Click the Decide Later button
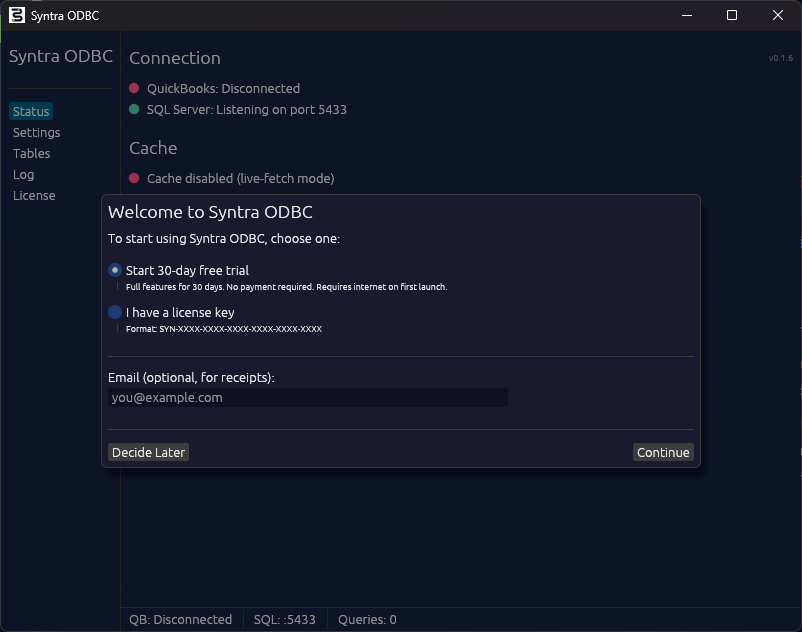The image size is (802, 632). 148,453
